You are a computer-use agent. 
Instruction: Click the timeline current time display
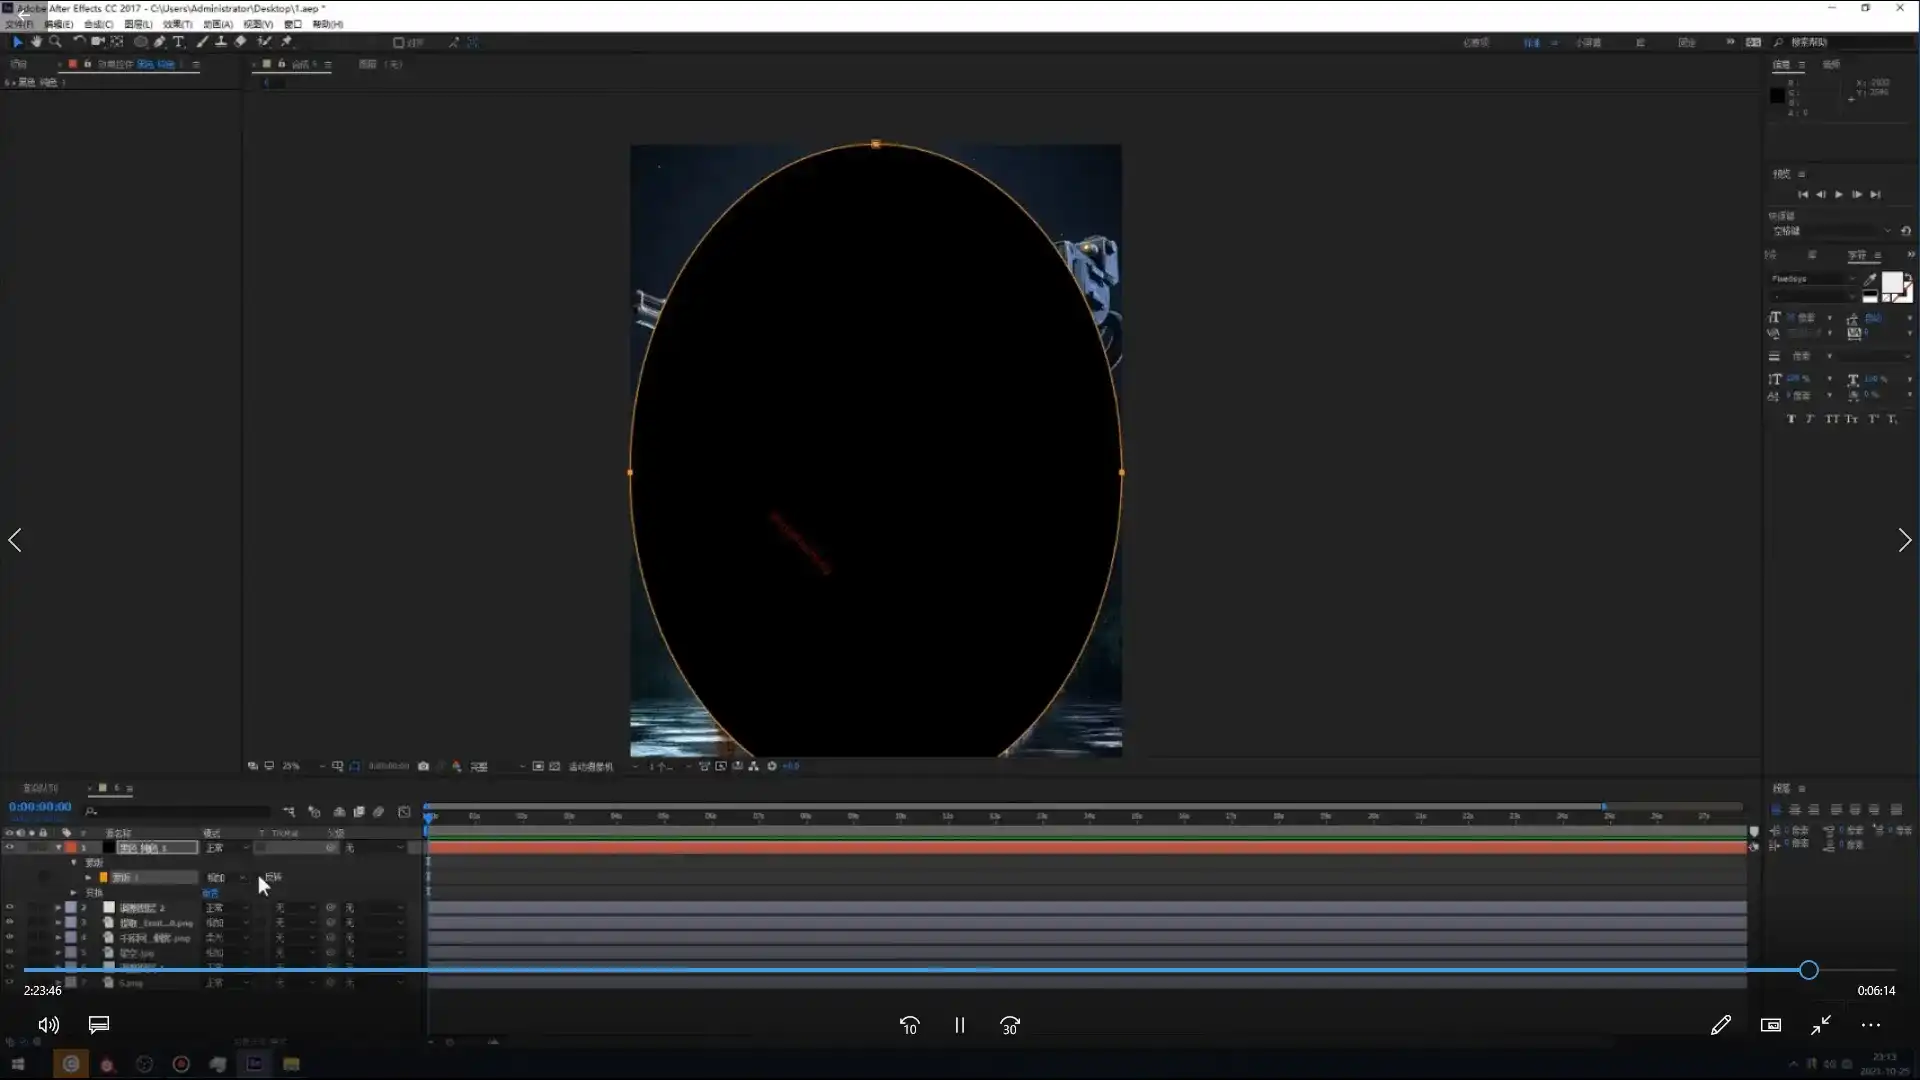pyautogui.click(x=40, y=807)
